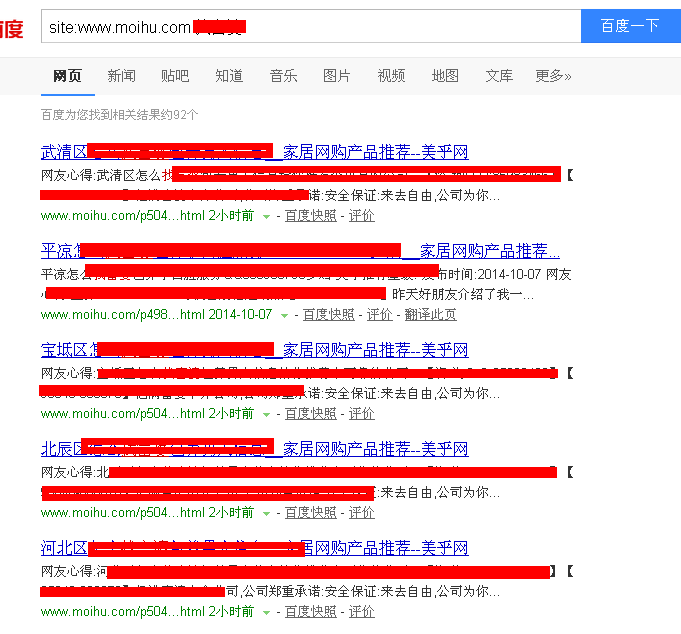Open the 视频 tab
681x634 pixels.
click(391, 76)
